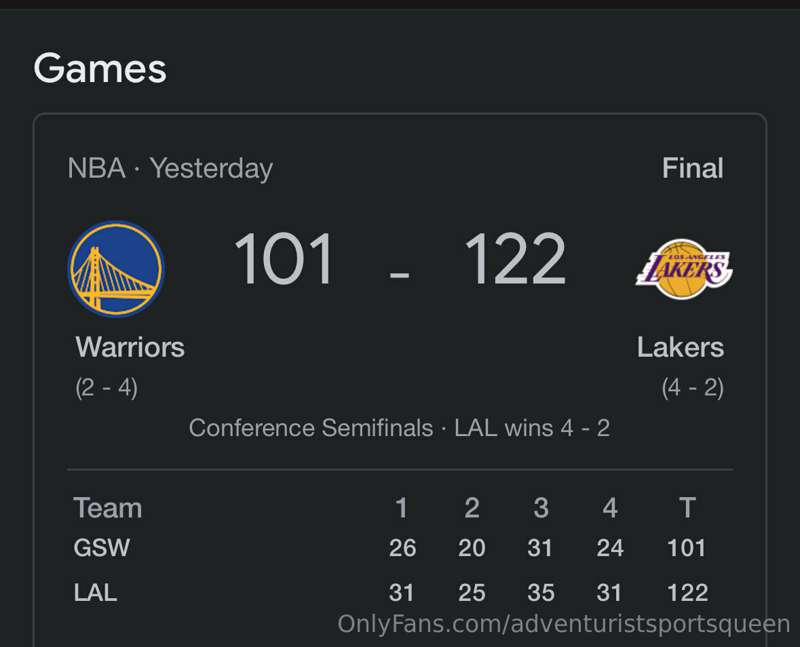Click the Golden State Warriors logo
Viewport: 800px width, 647px height.
[x=116, y=269]
